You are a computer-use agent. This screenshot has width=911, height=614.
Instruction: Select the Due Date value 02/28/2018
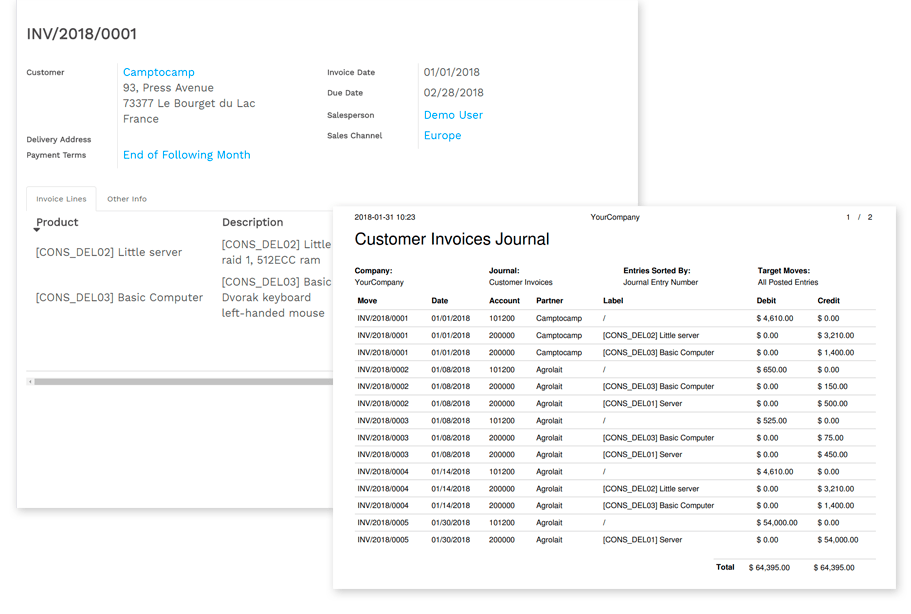(452, 93)
